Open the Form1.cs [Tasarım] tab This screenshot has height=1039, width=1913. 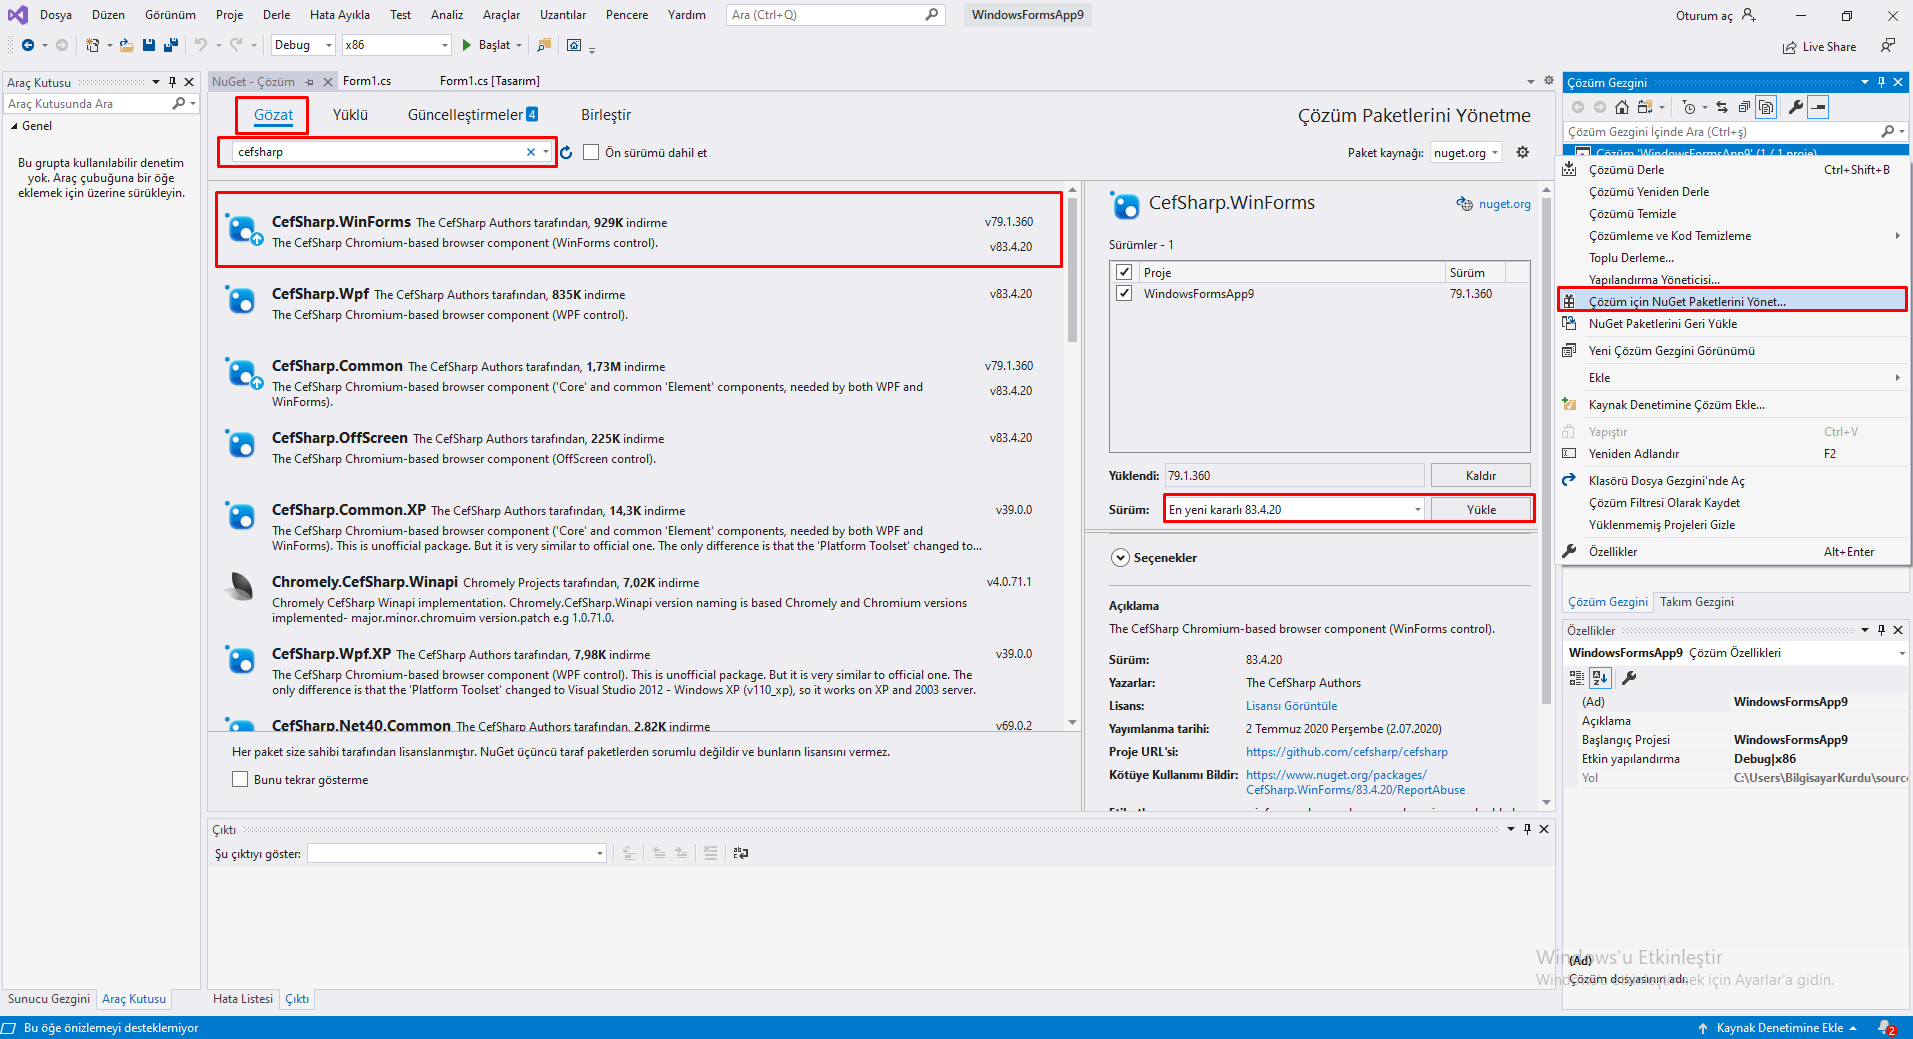[490, 81]
